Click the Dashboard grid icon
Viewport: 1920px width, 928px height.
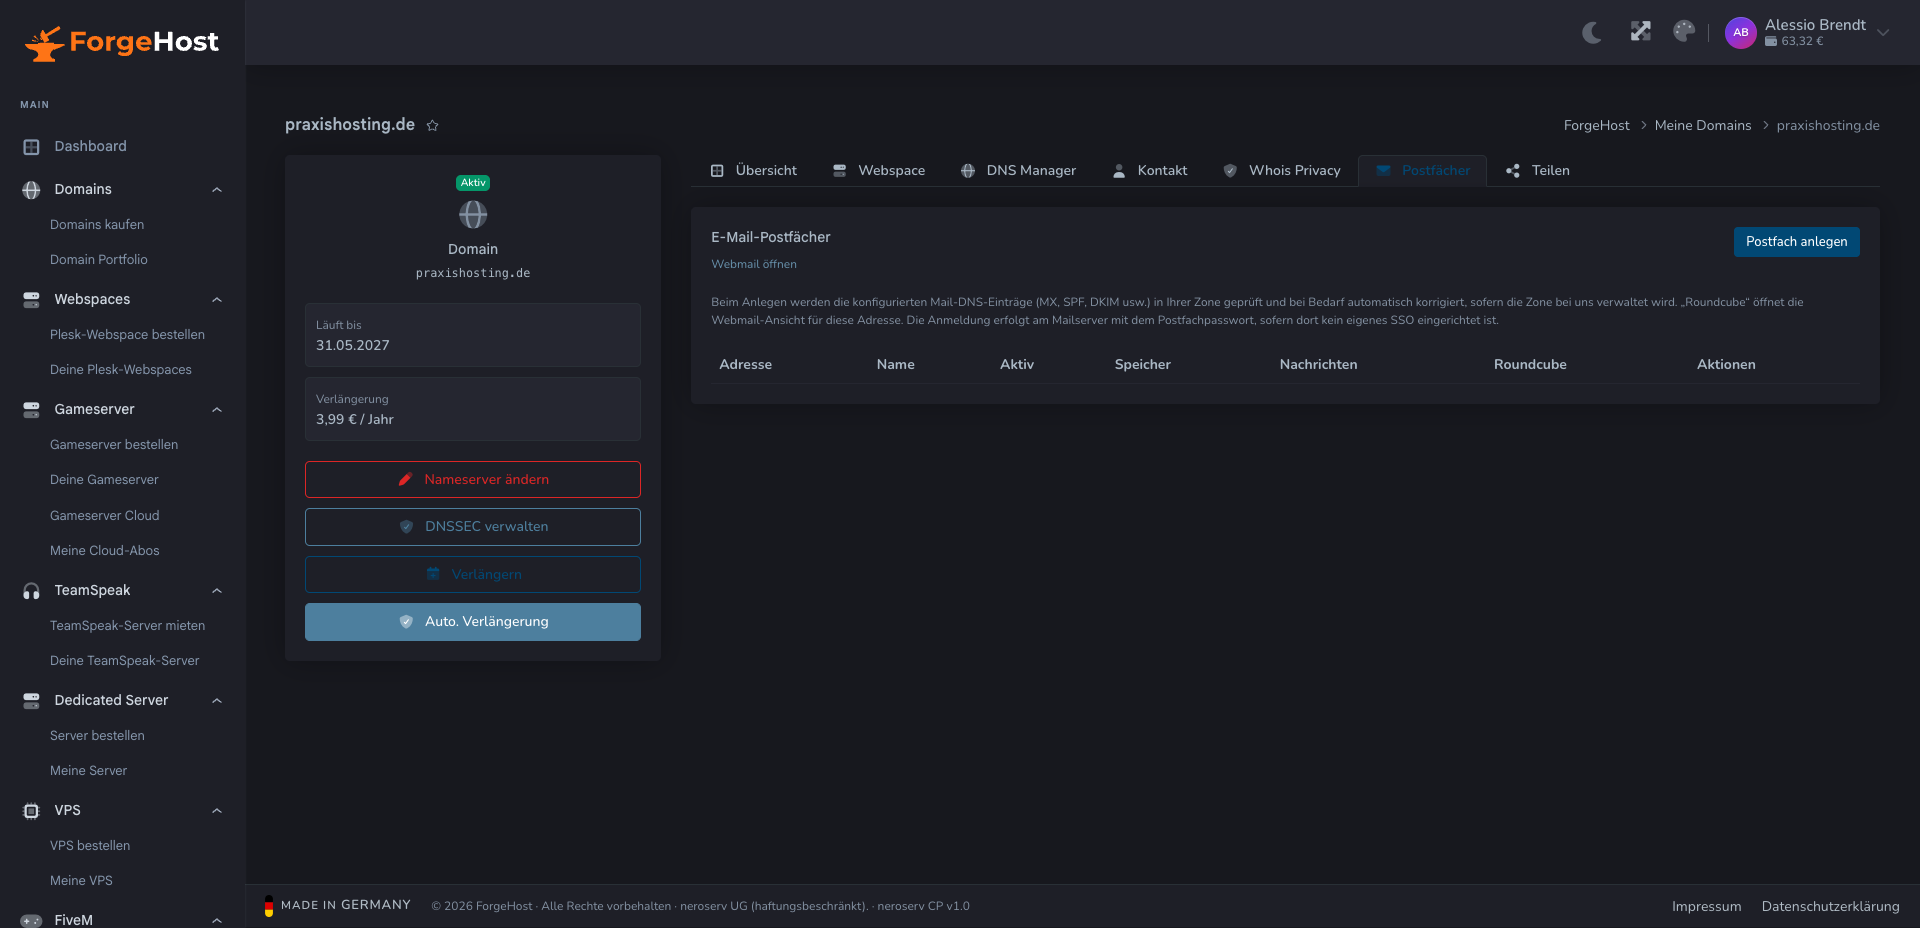coord(31,147)
